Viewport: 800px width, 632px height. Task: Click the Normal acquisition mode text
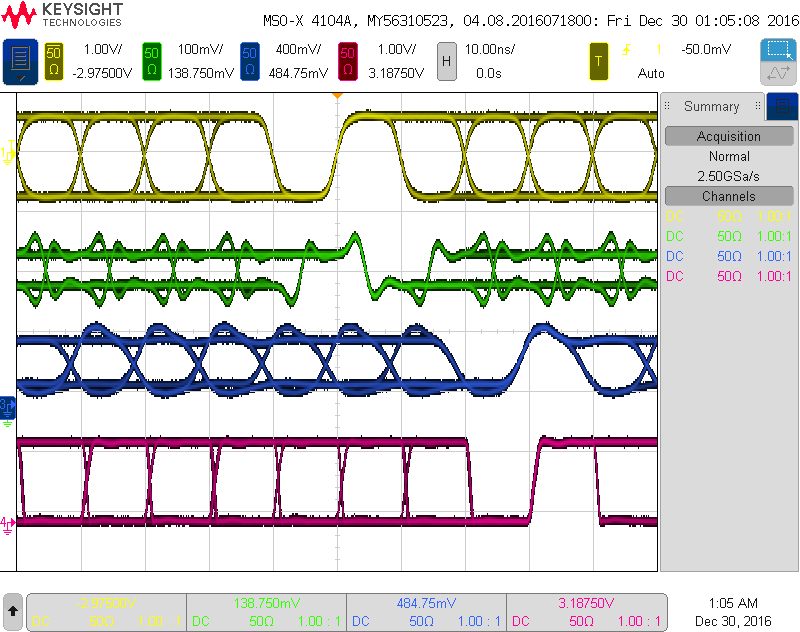coord(729,156)
